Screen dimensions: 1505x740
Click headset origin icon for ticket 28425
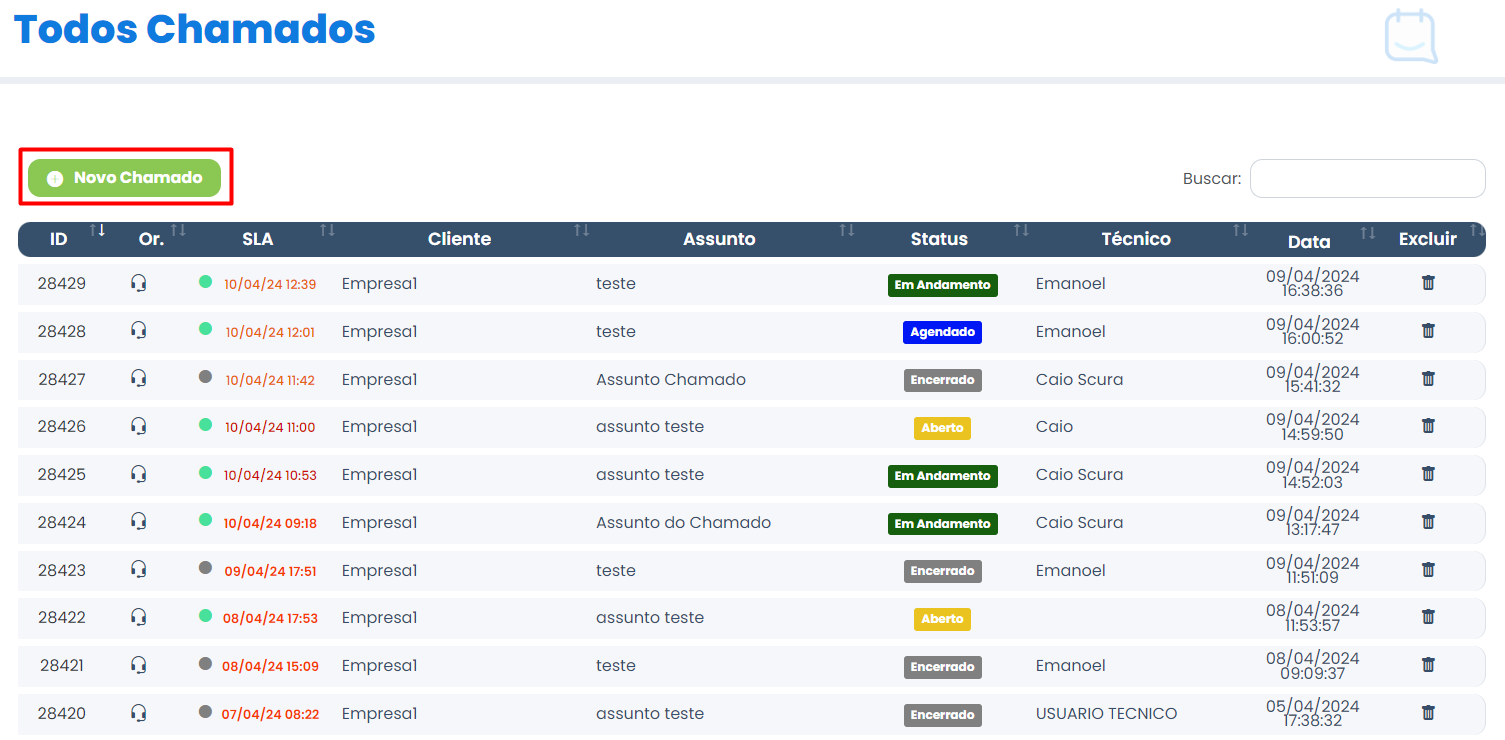click(139, 474)
